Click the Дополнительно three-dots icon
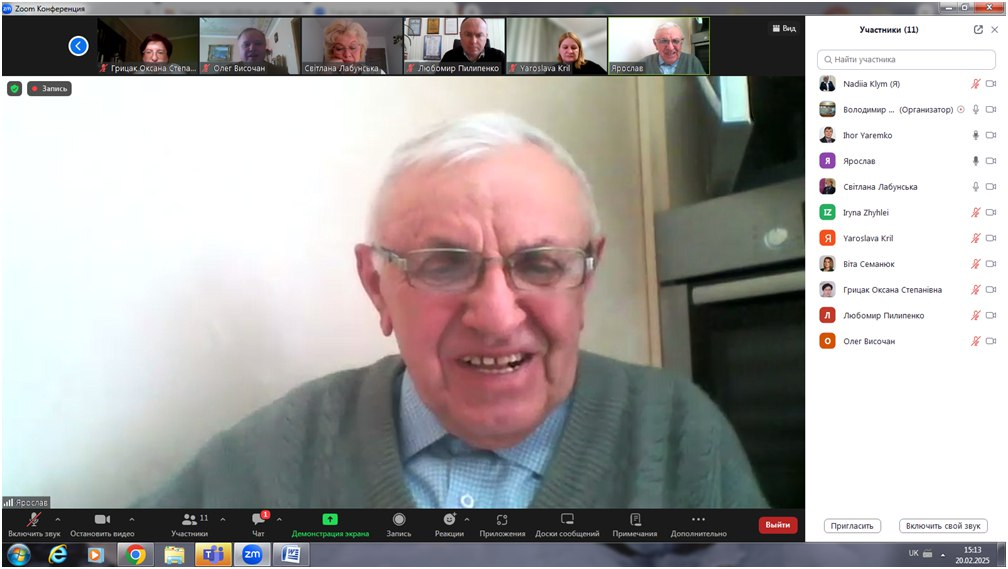1008x569 pixels. pos(698,520)
